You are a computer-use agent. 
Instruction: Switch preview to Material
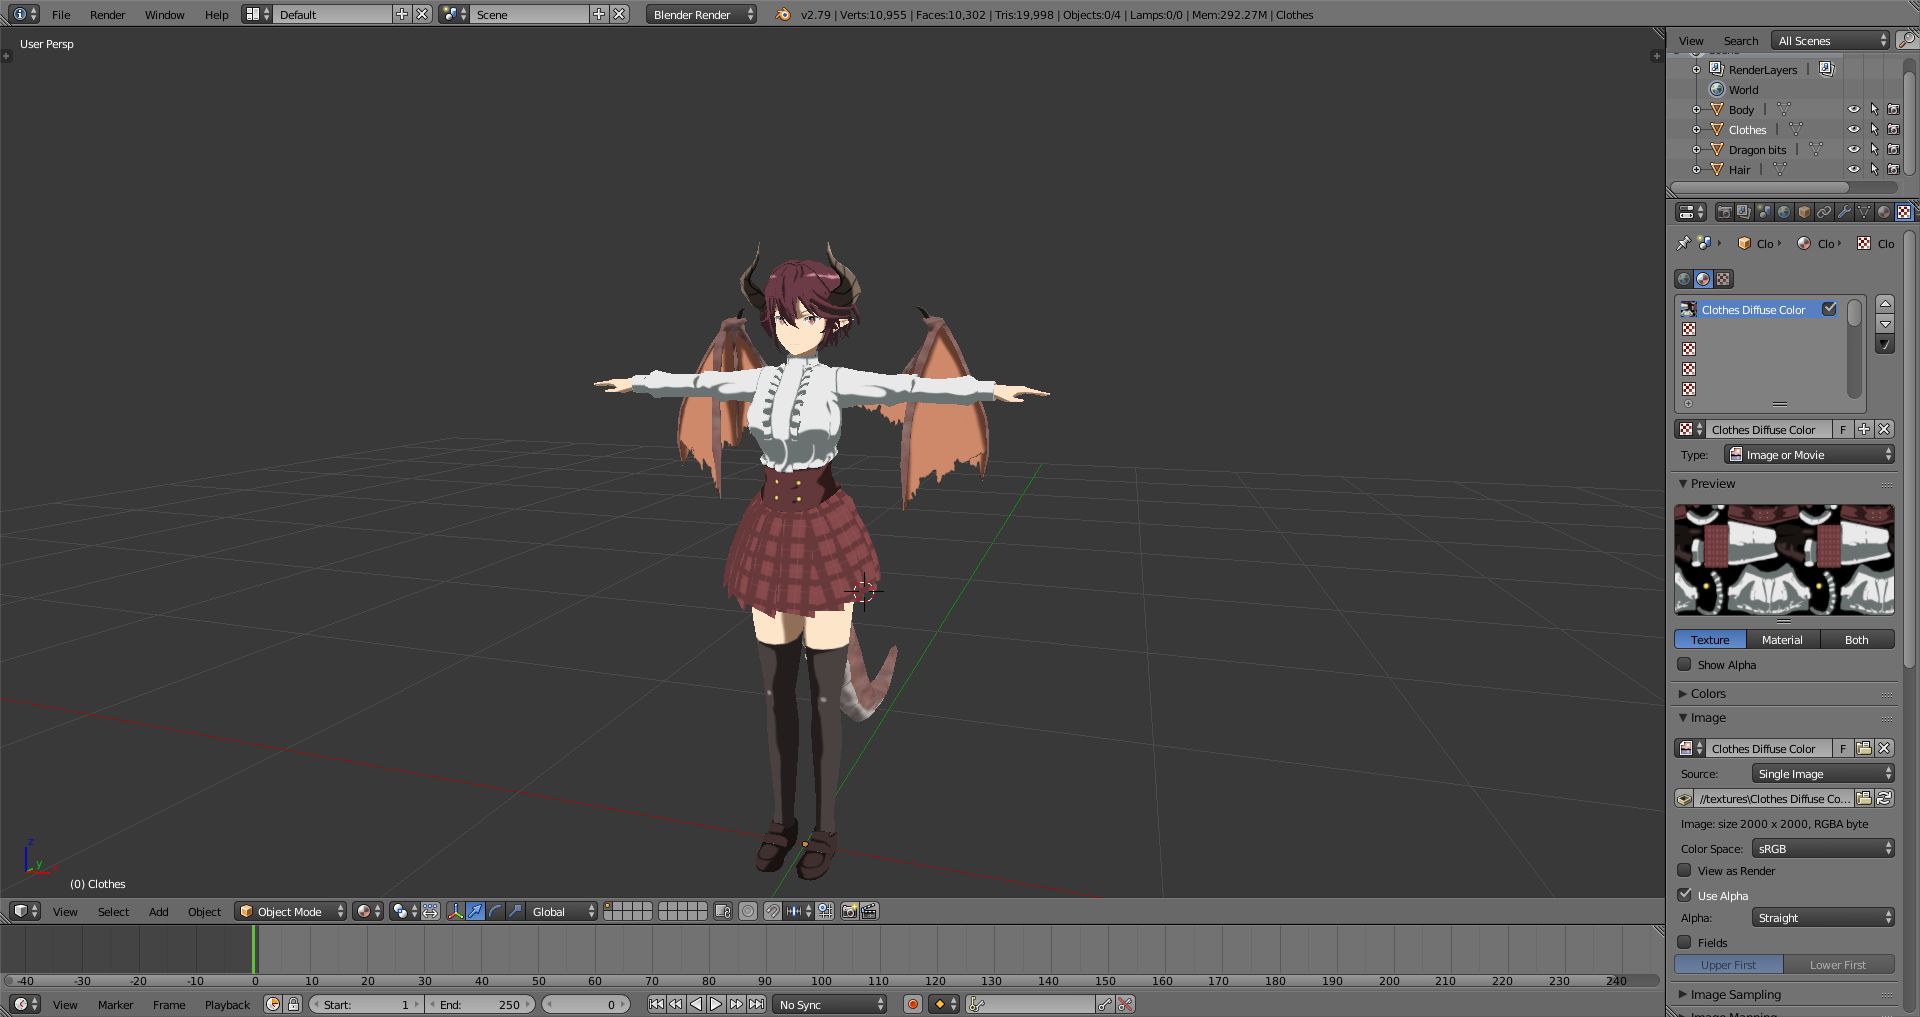(x=1782, y=640)
